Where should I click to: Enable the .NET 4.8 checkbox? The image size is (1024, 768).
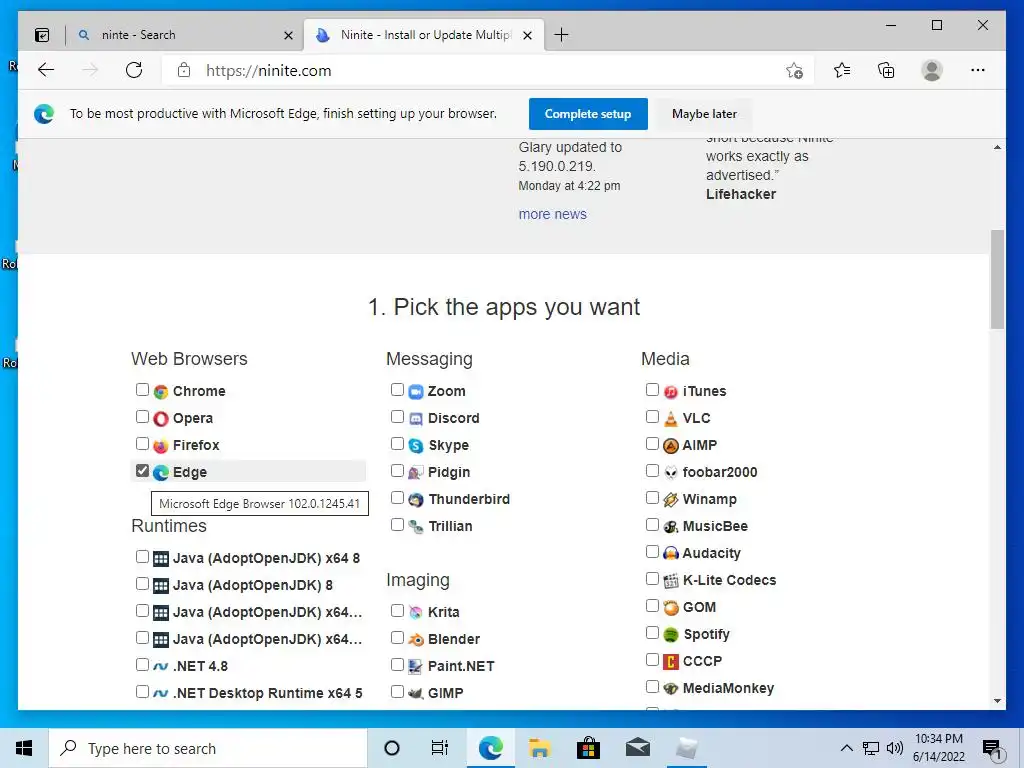point(142,665)
